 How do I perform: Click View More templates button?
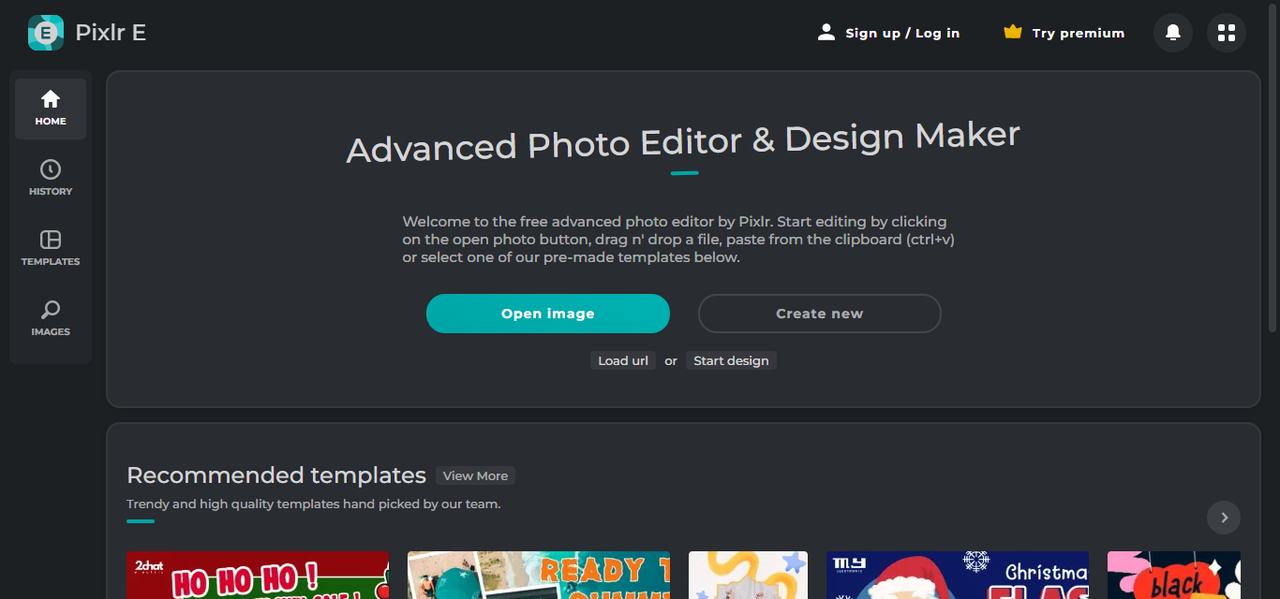475,476
